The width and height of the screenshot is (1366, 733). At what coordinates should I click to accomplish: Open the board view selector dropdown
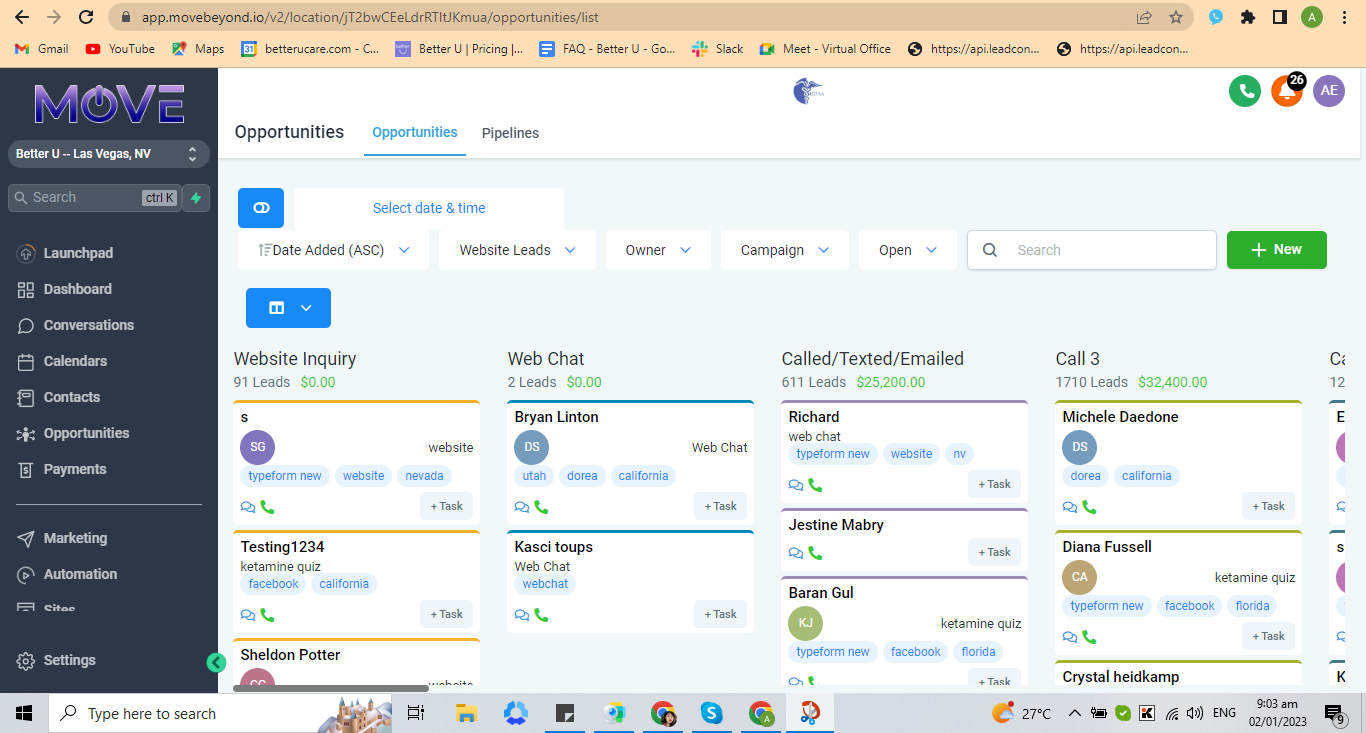coord(288,308)
